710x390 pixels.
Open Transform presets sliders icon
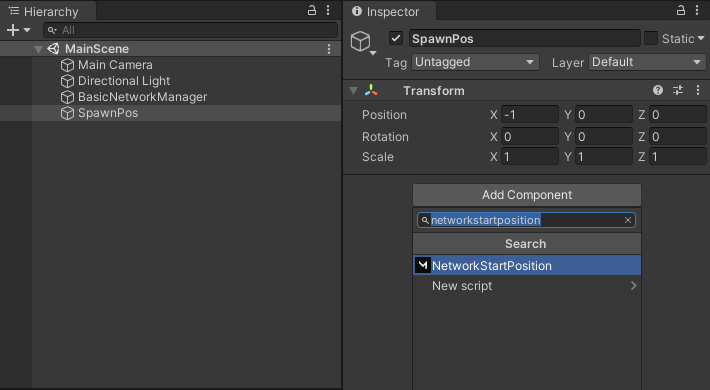pos(678,90)
